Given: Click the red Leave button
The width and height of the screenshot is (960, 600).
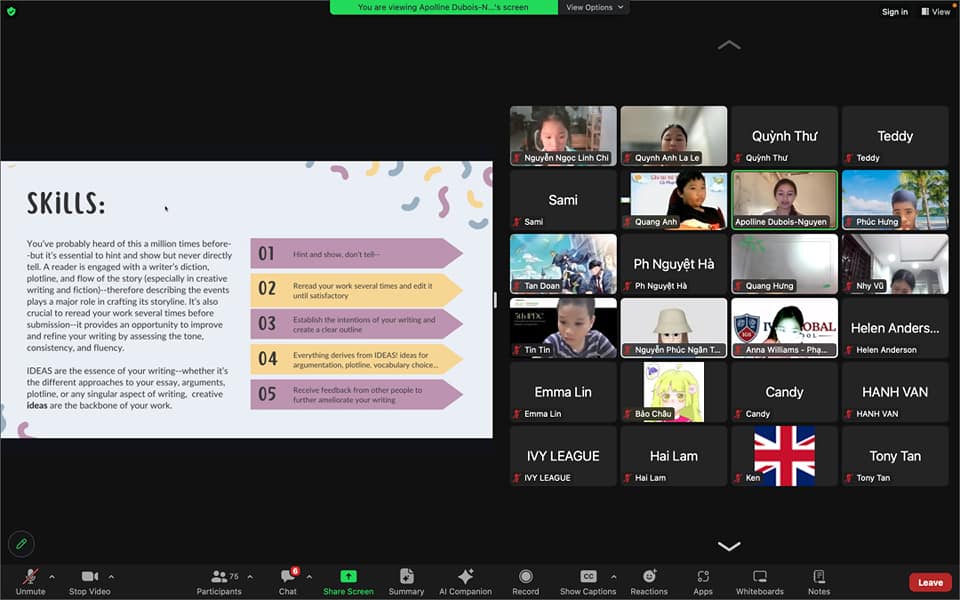Looking at the screenshot, I should click(x=930, y=582).
